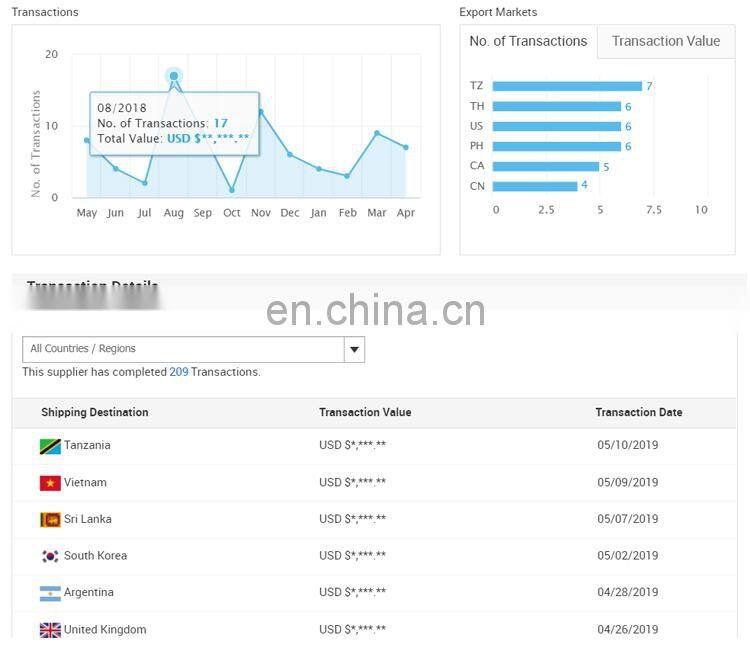The width and height of the screenshot is (750, 648).
Task: Open the All Countries / Regions dropdown
Action: coord(183,349)
